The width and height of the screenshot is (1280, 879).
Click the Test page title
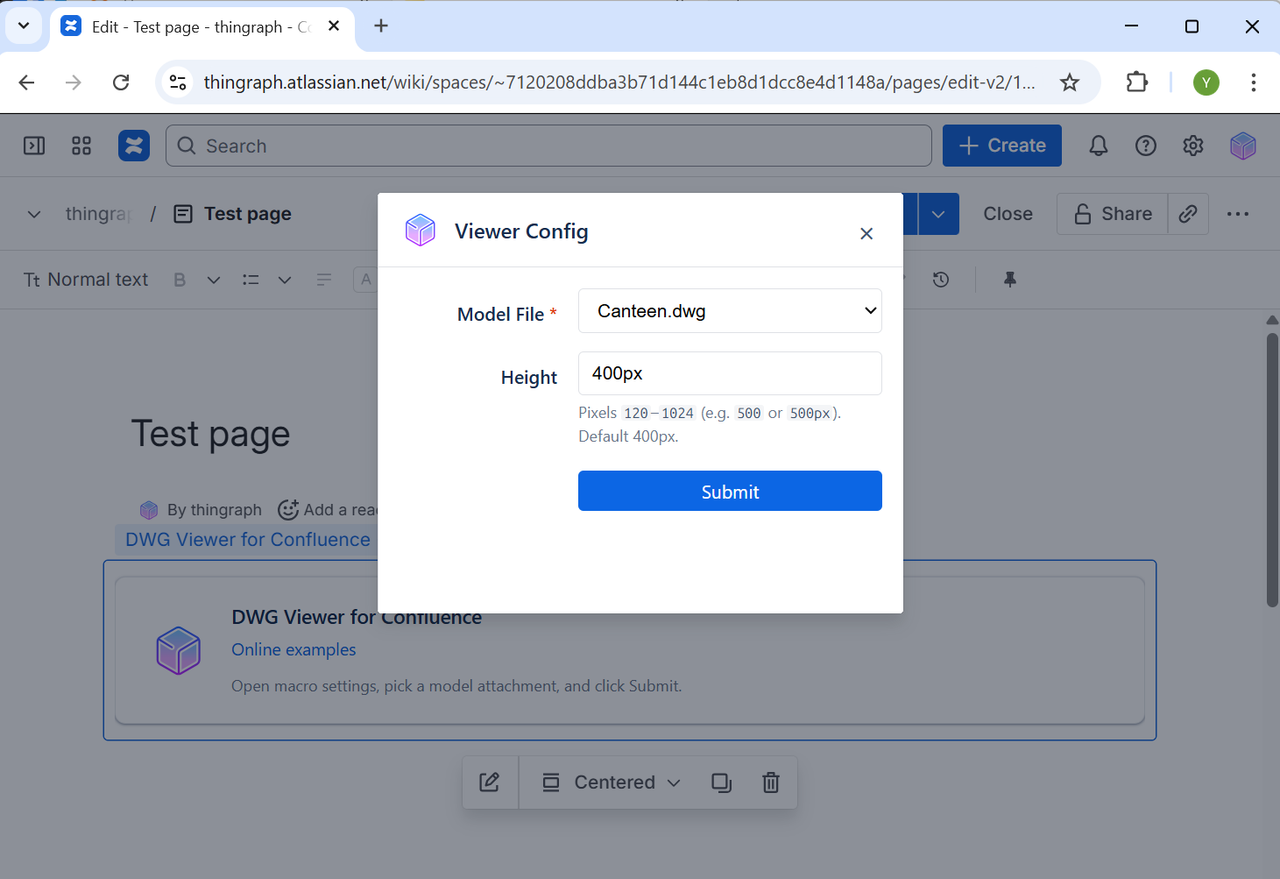(x=211, y=434)
